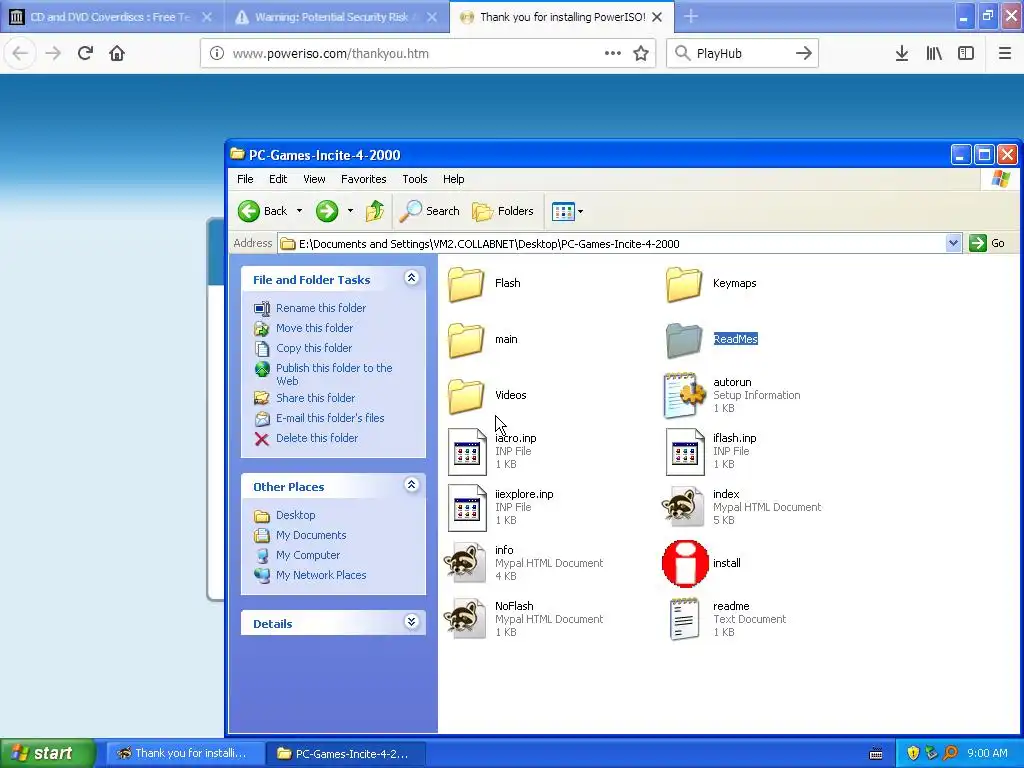
Task: Open the Edit menu
Action: (278, 179)
